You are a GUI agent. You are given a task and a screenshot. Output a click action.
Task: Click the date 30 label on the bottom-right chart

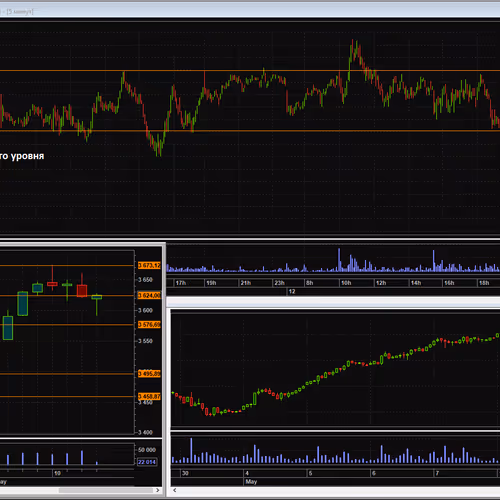(185, 473)
